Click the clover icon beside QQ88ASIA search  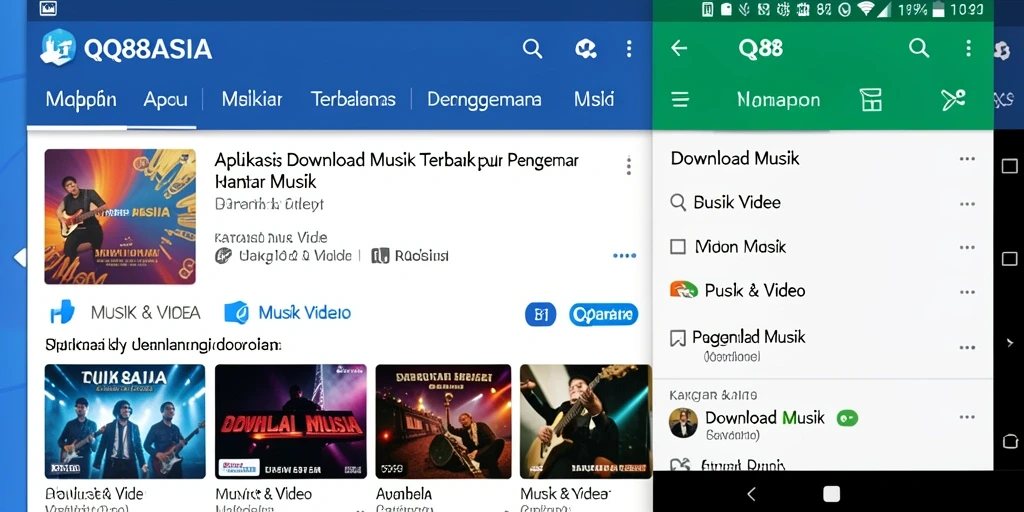[586, 48]
